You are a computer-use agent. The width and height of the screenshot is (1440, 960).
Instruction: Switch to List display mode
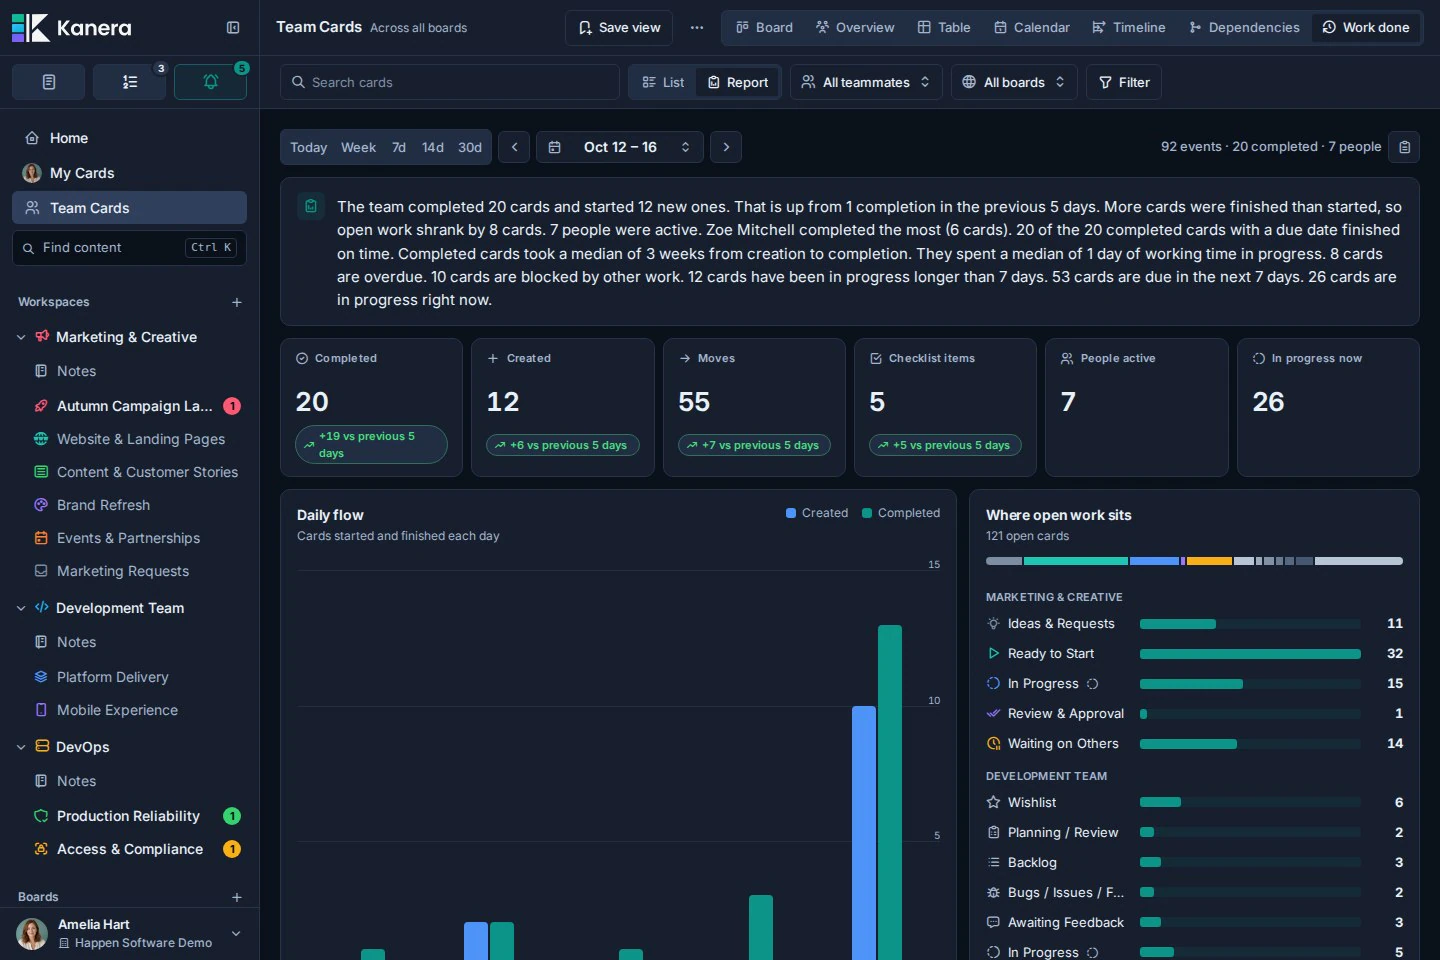pos(664,82)
